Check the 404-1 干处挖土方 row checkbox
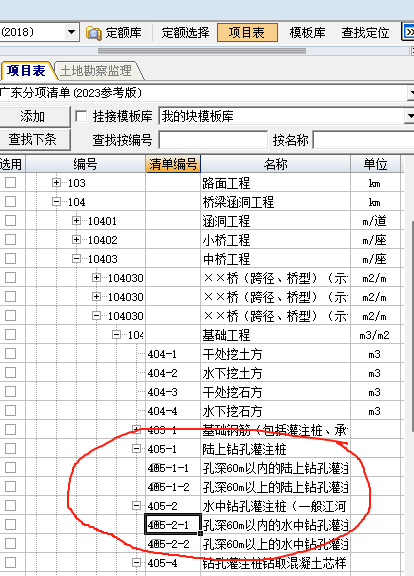The height and width of the screenshot is (576, 414). [11, 354]
